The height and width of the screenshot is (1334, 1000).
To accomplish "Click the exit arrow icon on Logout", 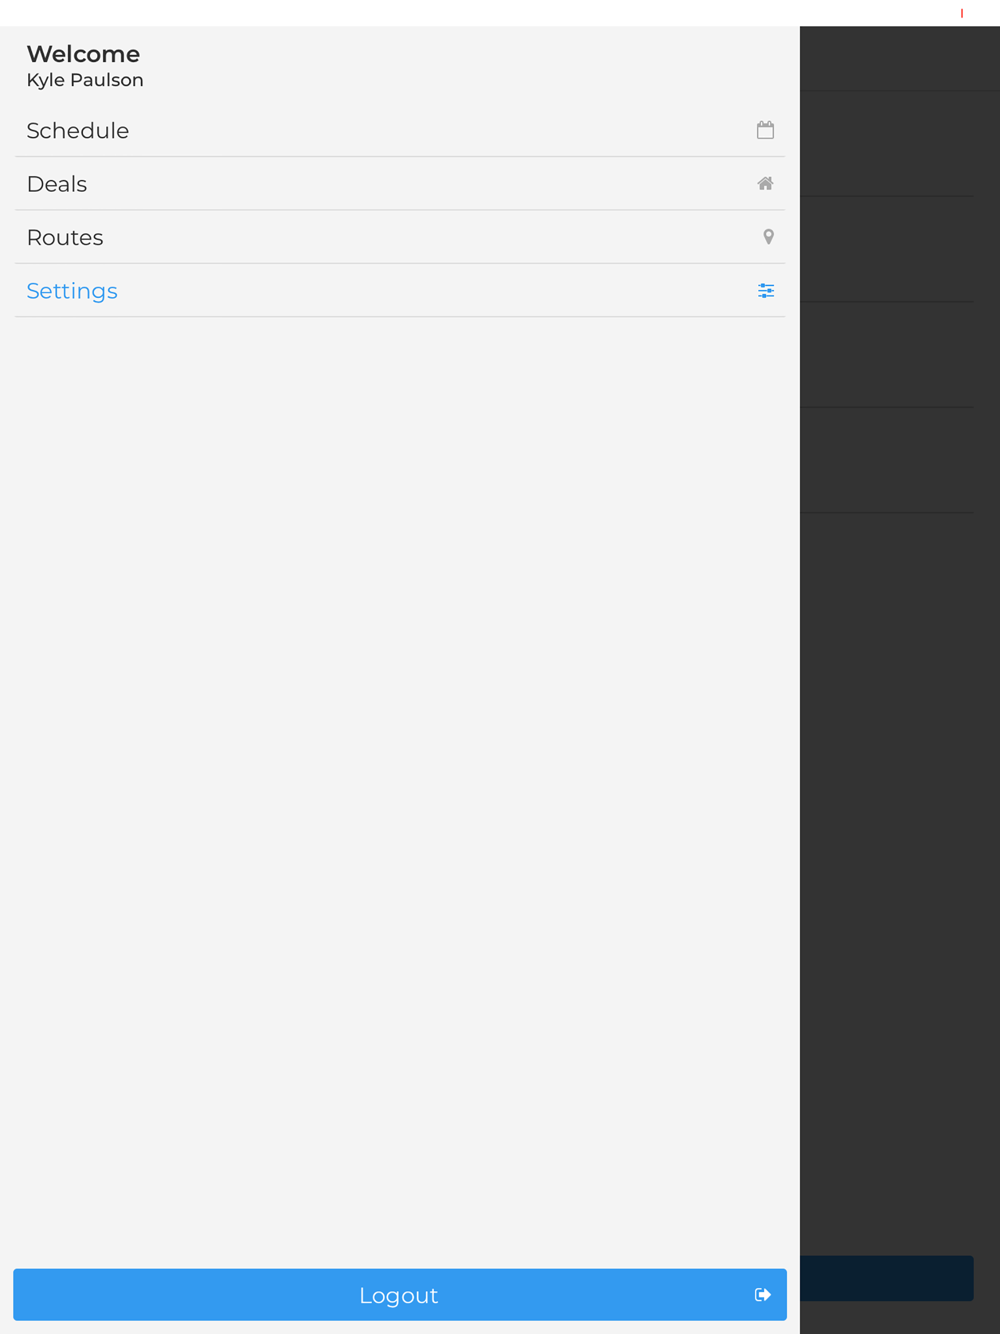I will pos(763,1295).
